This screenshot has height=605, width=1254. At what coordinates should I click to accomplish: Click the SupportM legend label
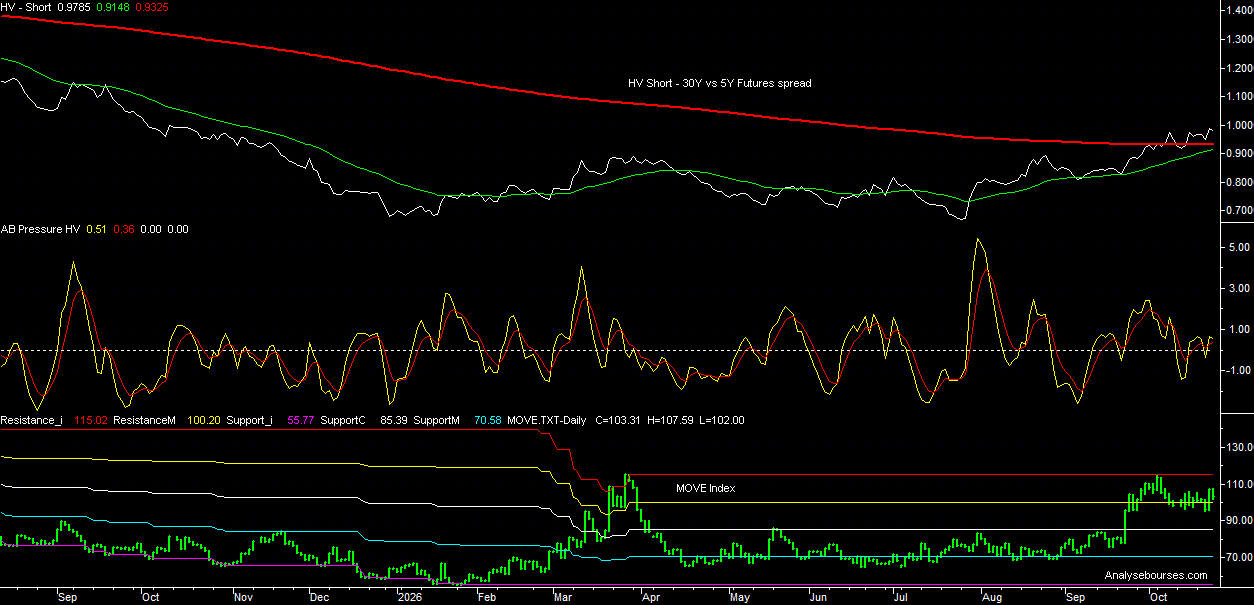point(437,420)
